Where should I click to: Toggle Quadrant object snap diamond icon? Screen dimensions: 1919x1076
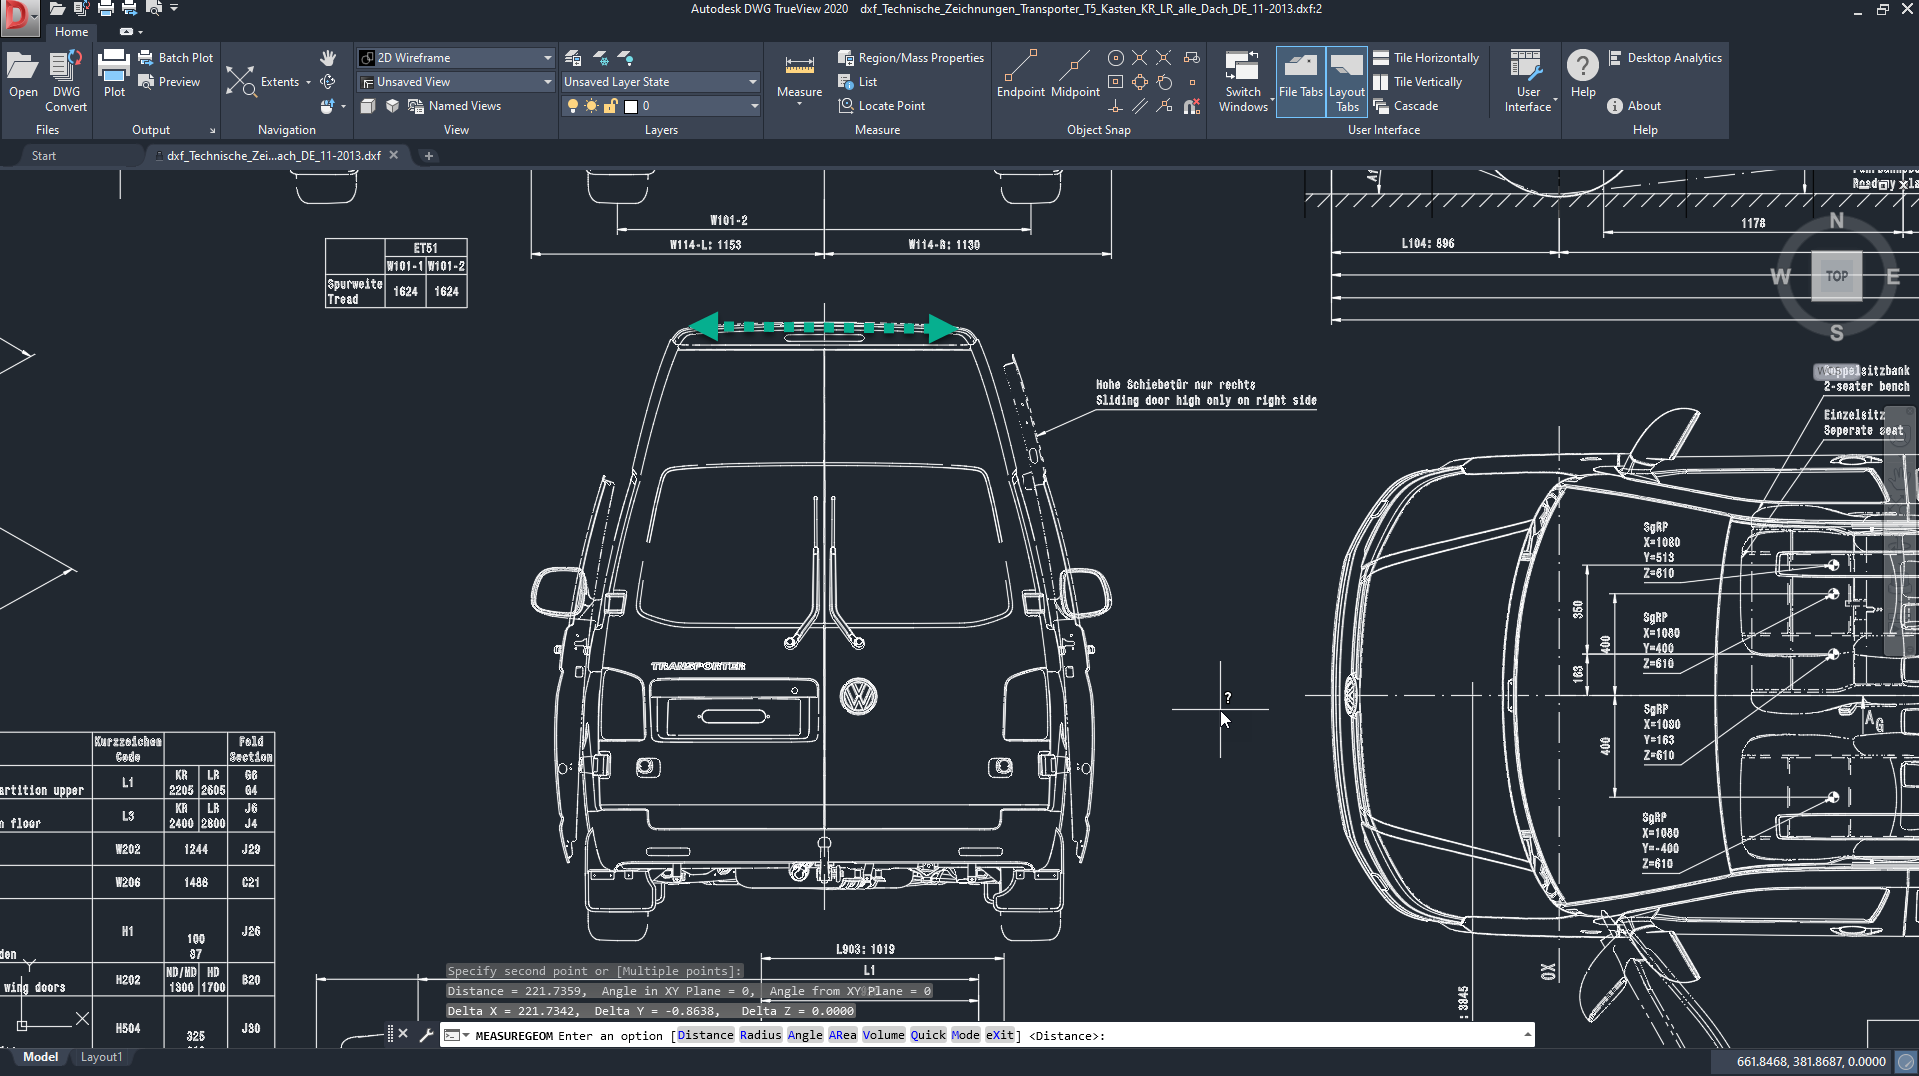[1140, 82]
